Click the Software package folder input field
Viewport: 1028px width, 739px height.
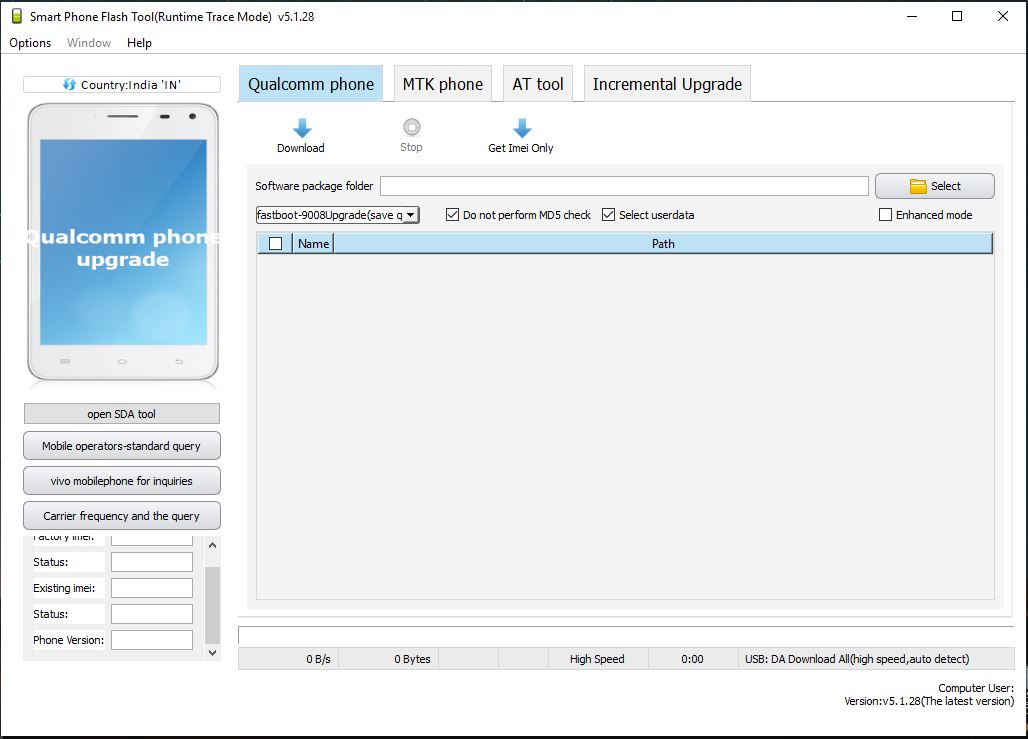click(x=624, y=186)
